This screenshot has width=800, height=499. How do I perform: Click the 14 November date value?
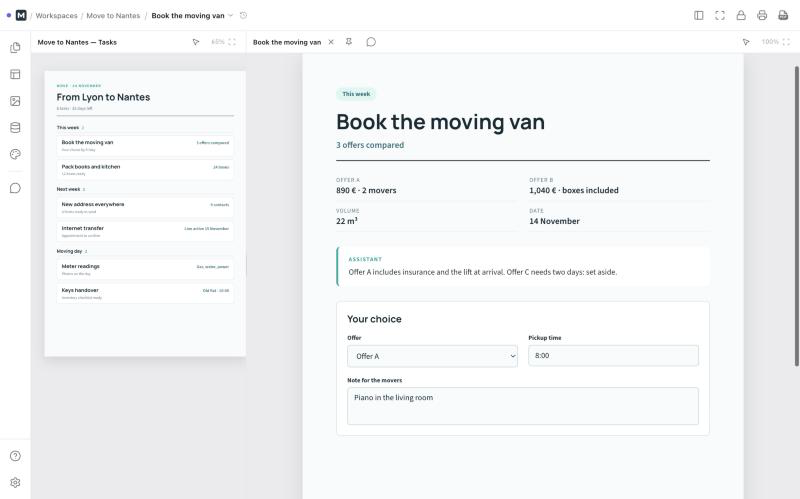point(555,221)
